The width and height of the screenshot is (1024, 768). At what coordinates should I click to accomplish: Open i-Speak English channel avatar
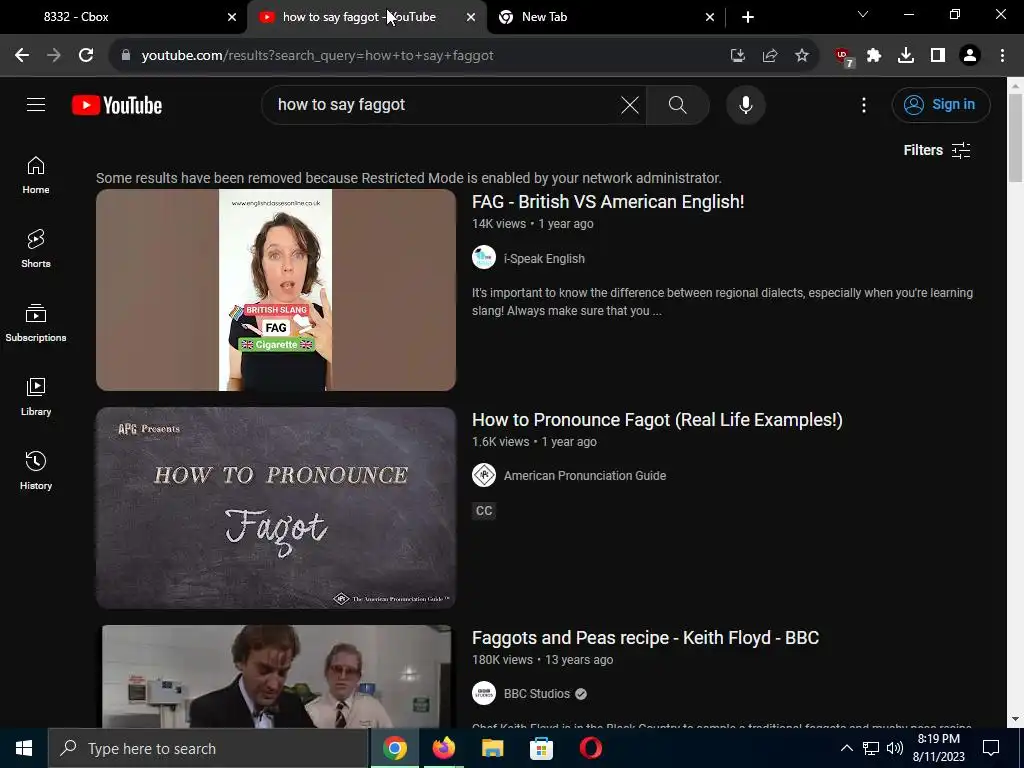(x=484, y=257)
